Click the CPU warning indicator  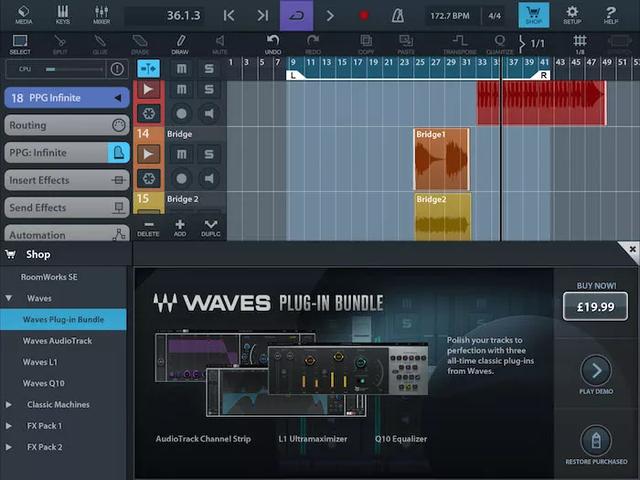coord(117,69)
